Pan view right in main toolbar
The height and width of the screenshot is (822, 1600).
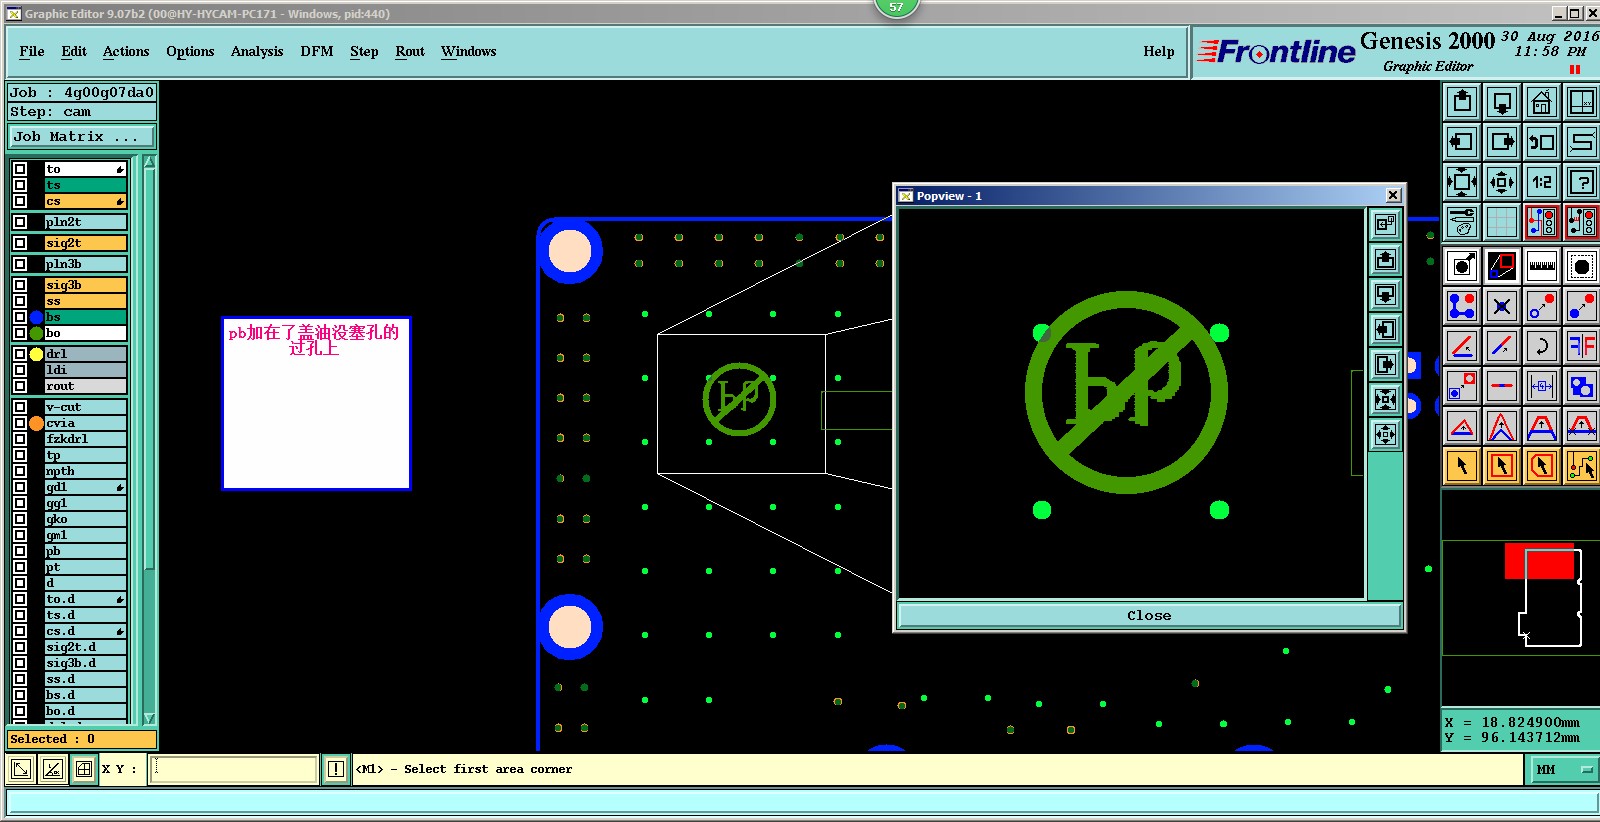1502,142
